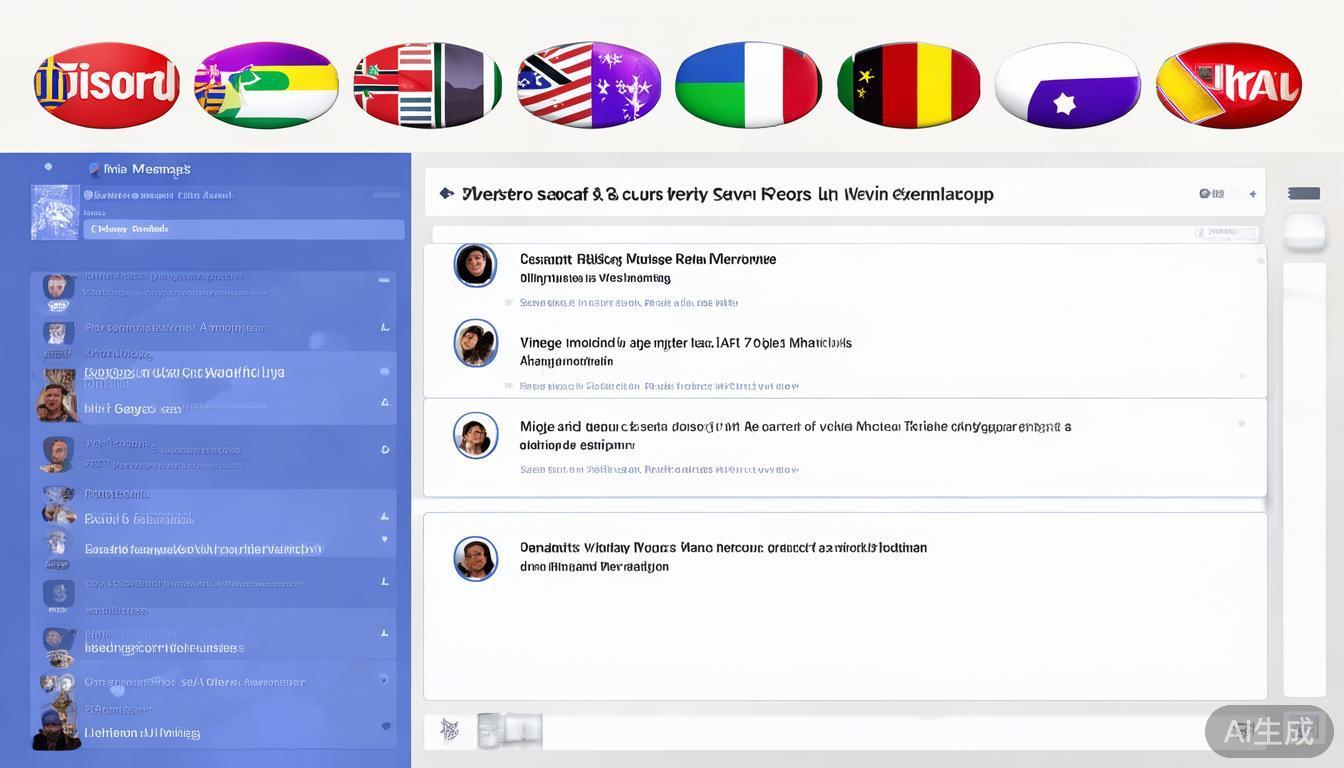The height and width of the screenshot is (768, 1344).
Task: Expand the 'blirt Geyes' sidebar row arrow
Action: click(385, 403)
